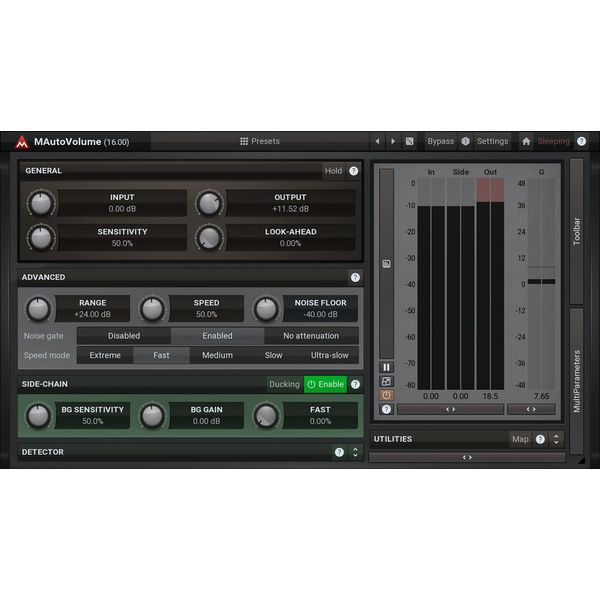Click the level meters width expander bar
Screen dimensions: 600x600
(x=450, y=409)
